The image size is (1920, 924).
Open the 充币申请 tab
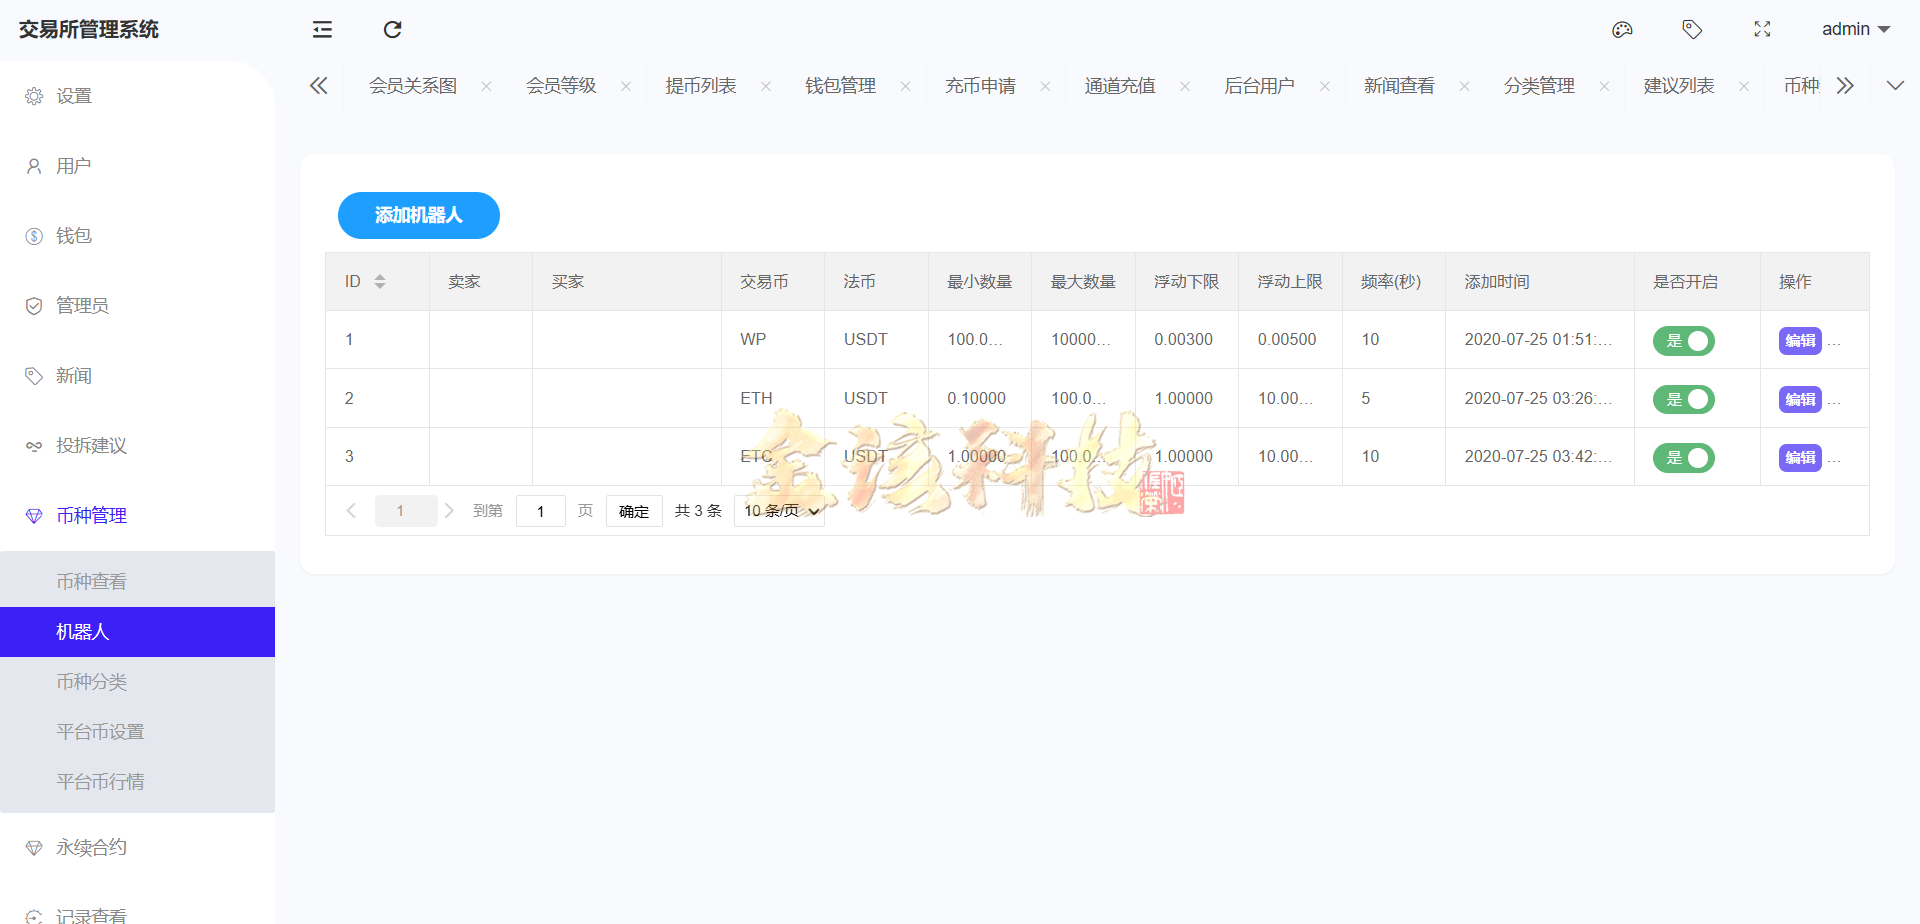[981, 85]
